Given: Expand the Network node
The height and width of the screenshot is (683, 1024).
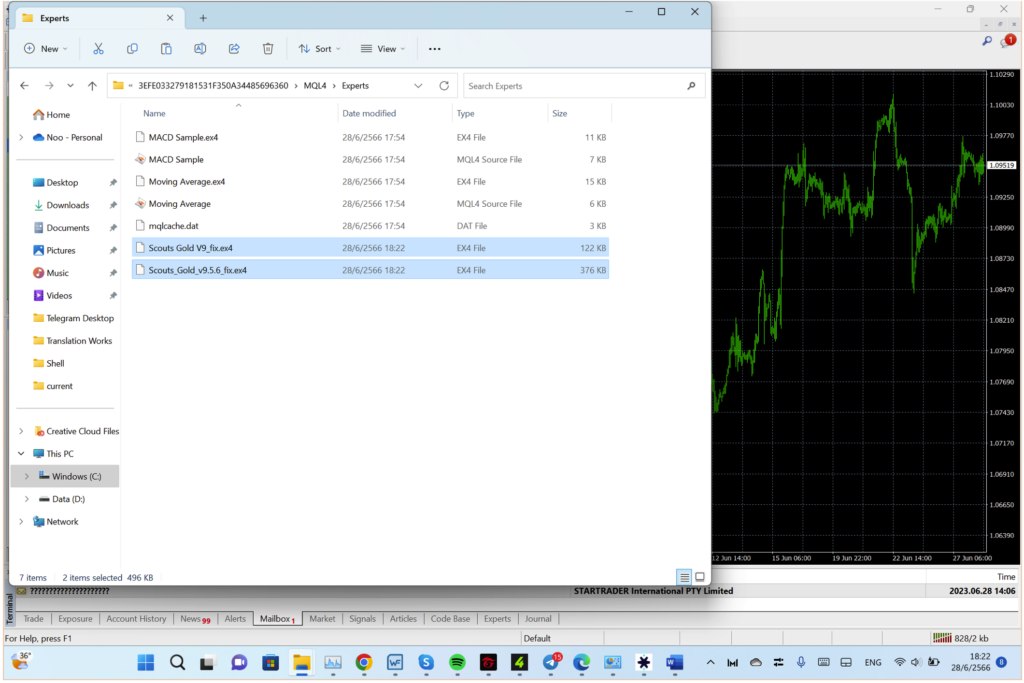Looking at the screenshot, I should pos(21,521).
